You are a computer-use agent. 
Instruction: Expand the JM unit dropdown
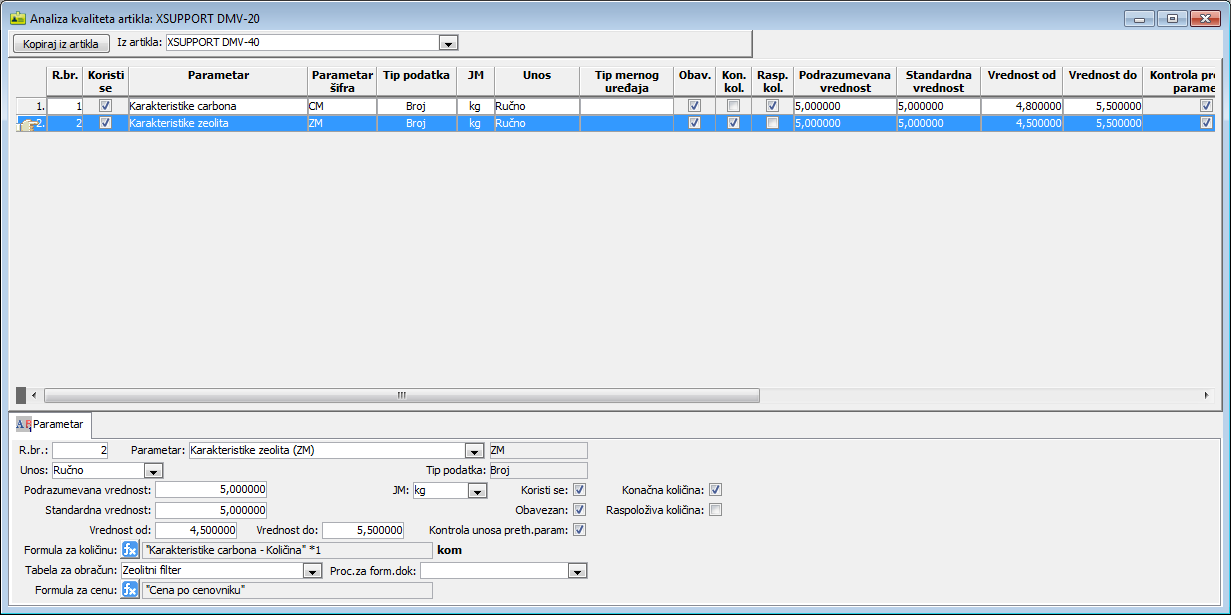477,491
